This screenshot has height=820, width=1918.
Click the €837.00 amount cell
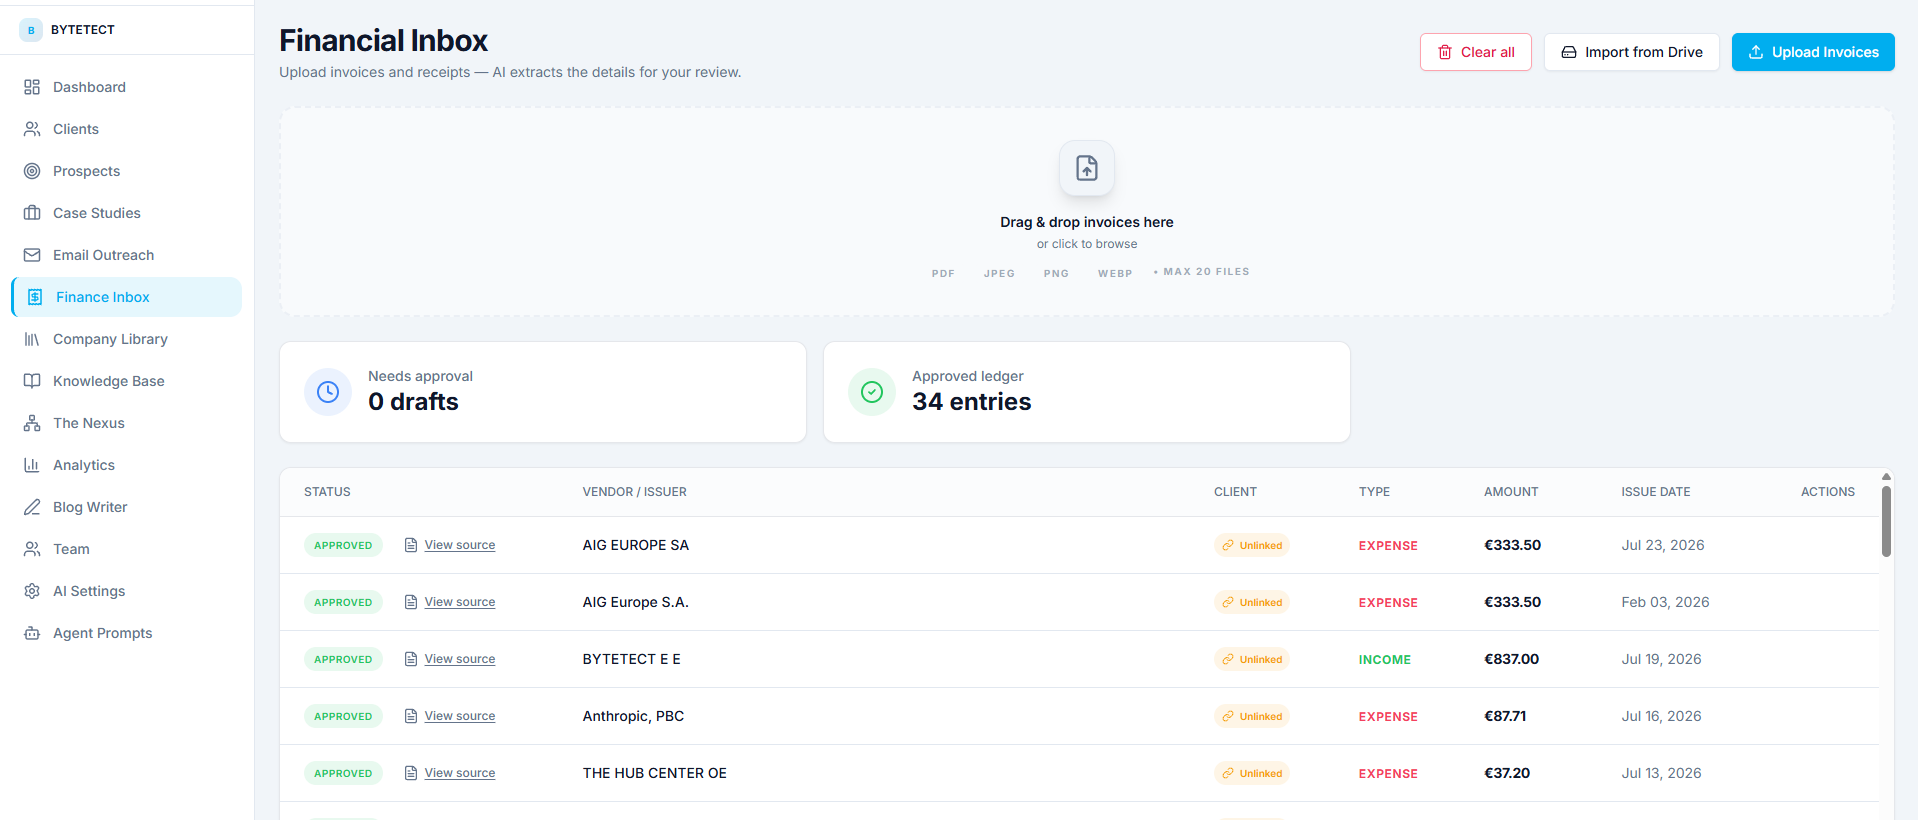click(x=1511, y=659)
